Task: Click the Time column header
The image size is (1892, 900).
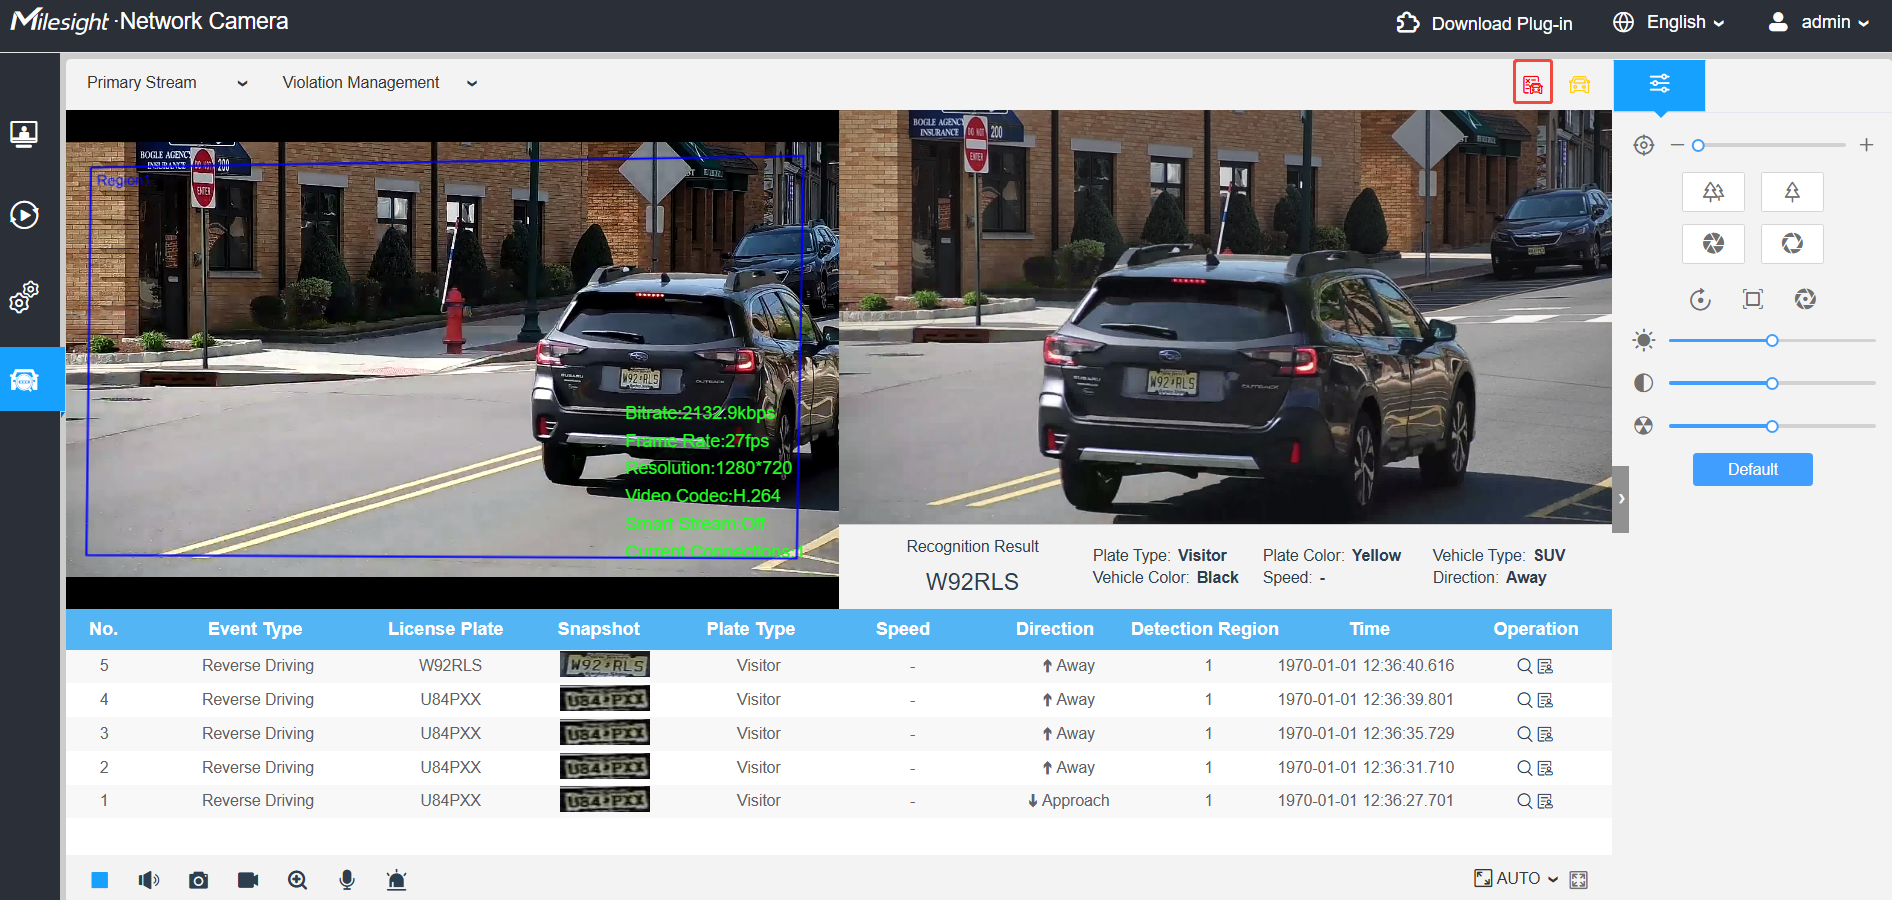Action: (1369, 629)
